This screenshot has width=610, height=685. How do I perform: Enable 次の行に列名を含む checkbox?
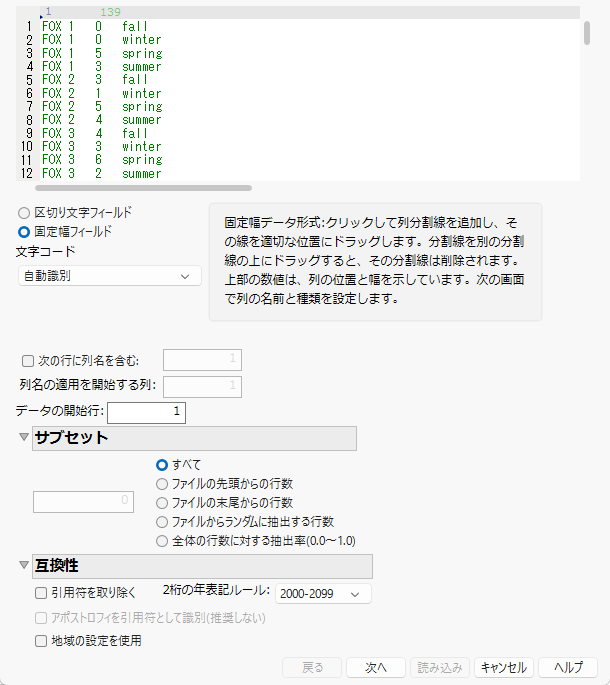[x=28, y=361]
